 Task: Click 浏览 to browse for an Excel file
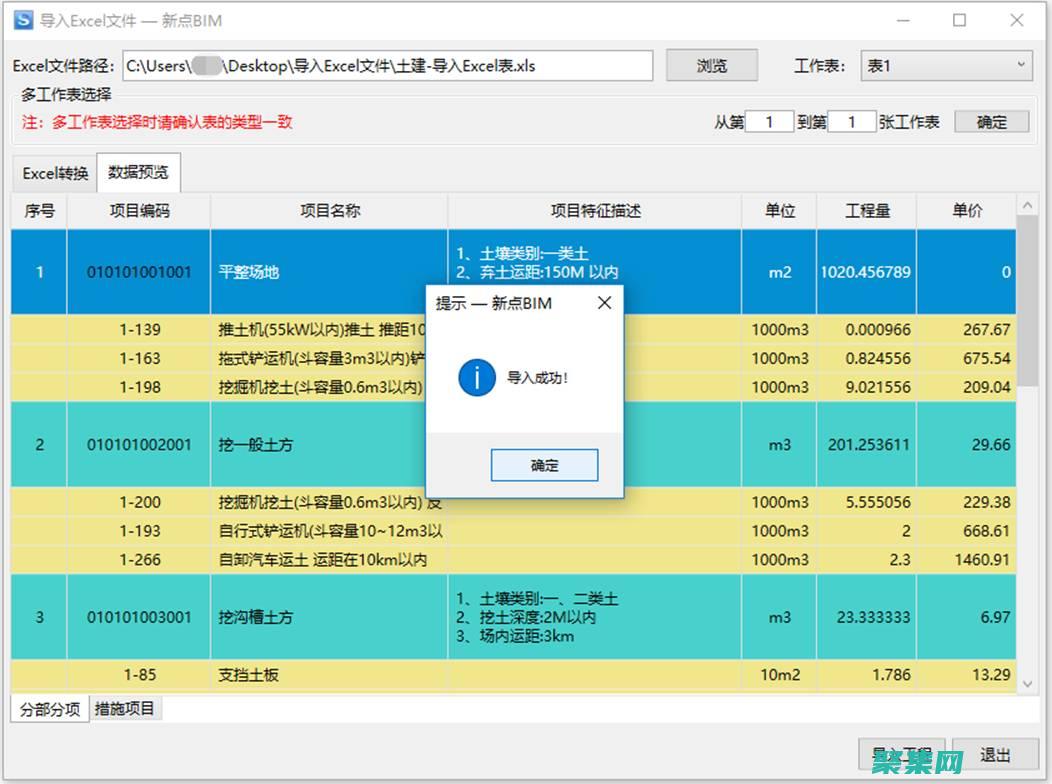[711, 64]
